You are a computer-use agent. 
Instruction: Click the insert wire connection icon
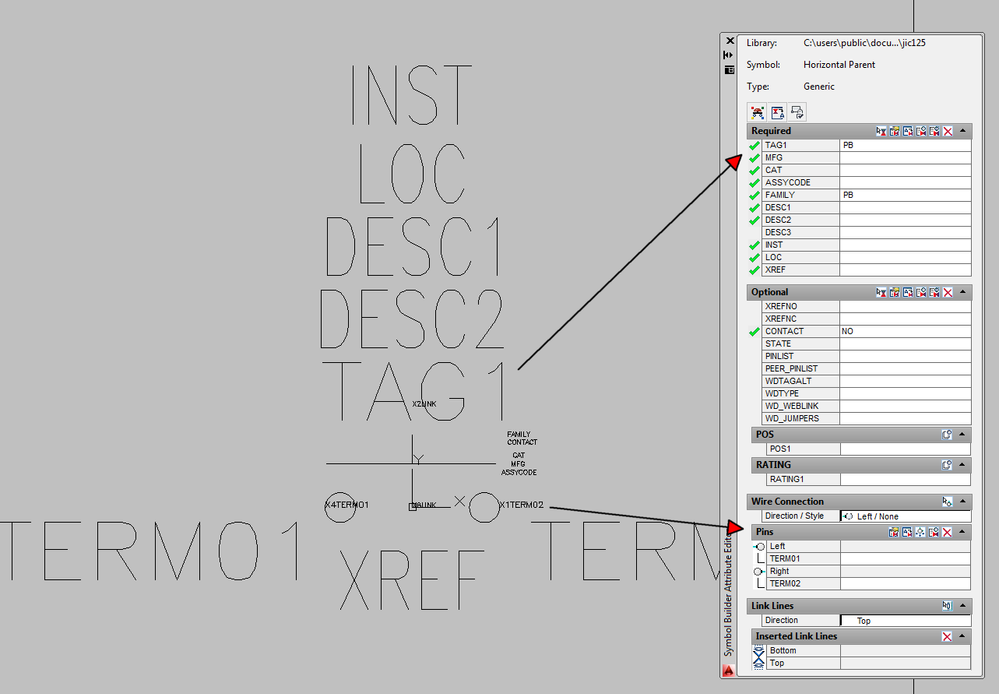947,502
